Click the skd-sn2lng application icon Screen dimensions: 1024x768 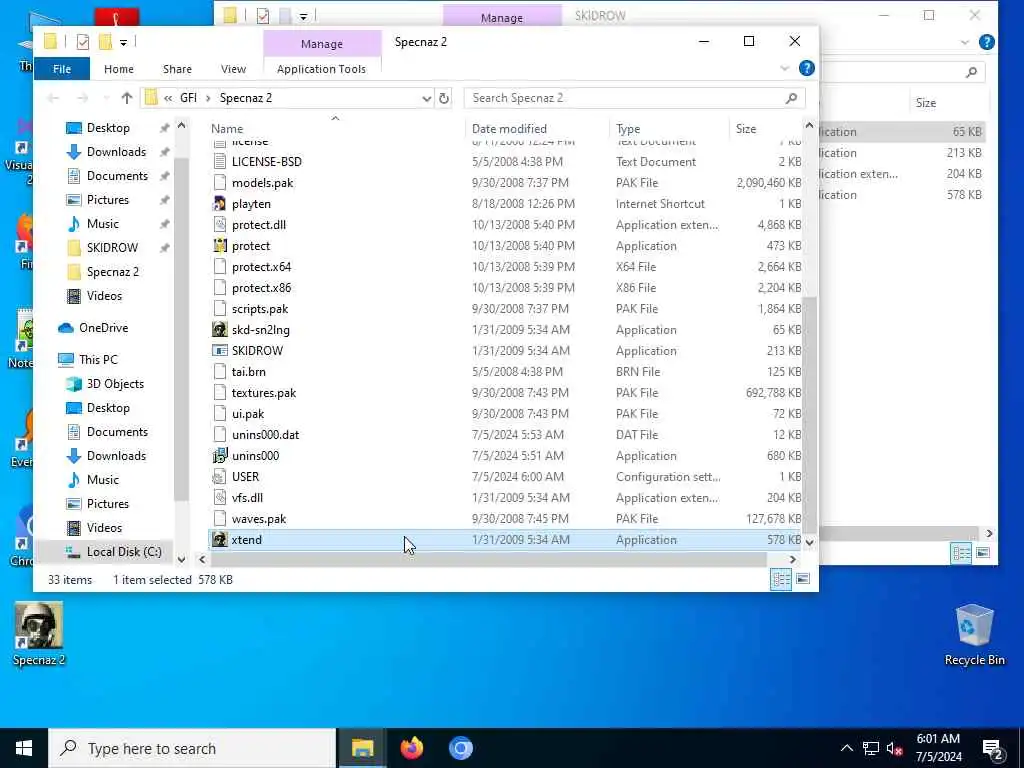[x=220, y=330]
